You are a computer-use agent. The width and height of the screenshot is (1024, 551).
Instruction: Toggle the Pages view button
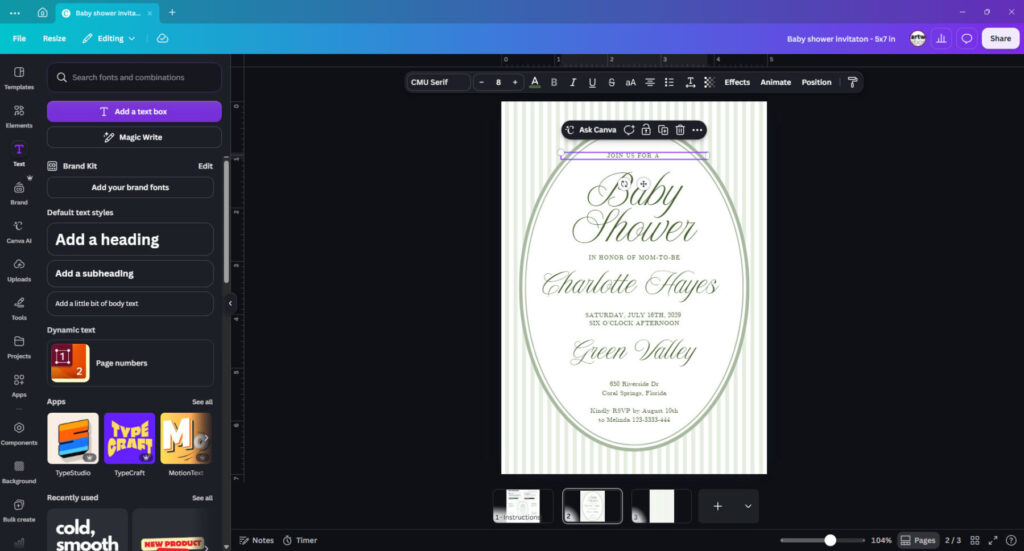[x=918, y=540]
